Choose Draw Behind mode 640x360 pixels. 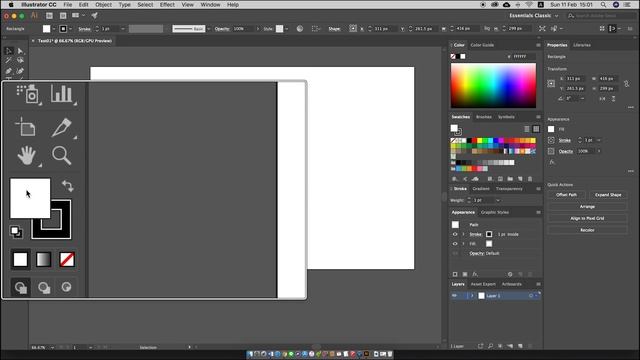tap(44, 287)
